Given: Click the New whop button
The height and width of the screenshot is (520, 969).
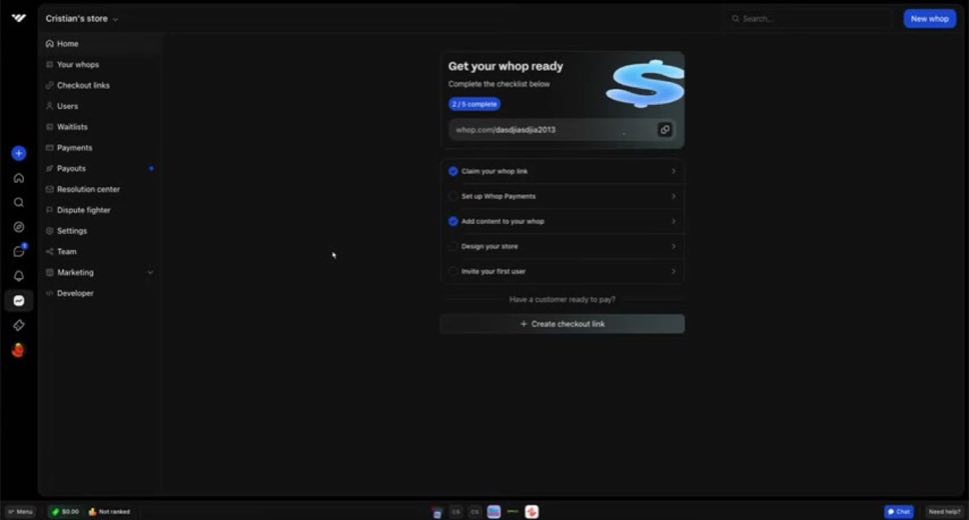Looking at the screenshot, I should (929, 19).
